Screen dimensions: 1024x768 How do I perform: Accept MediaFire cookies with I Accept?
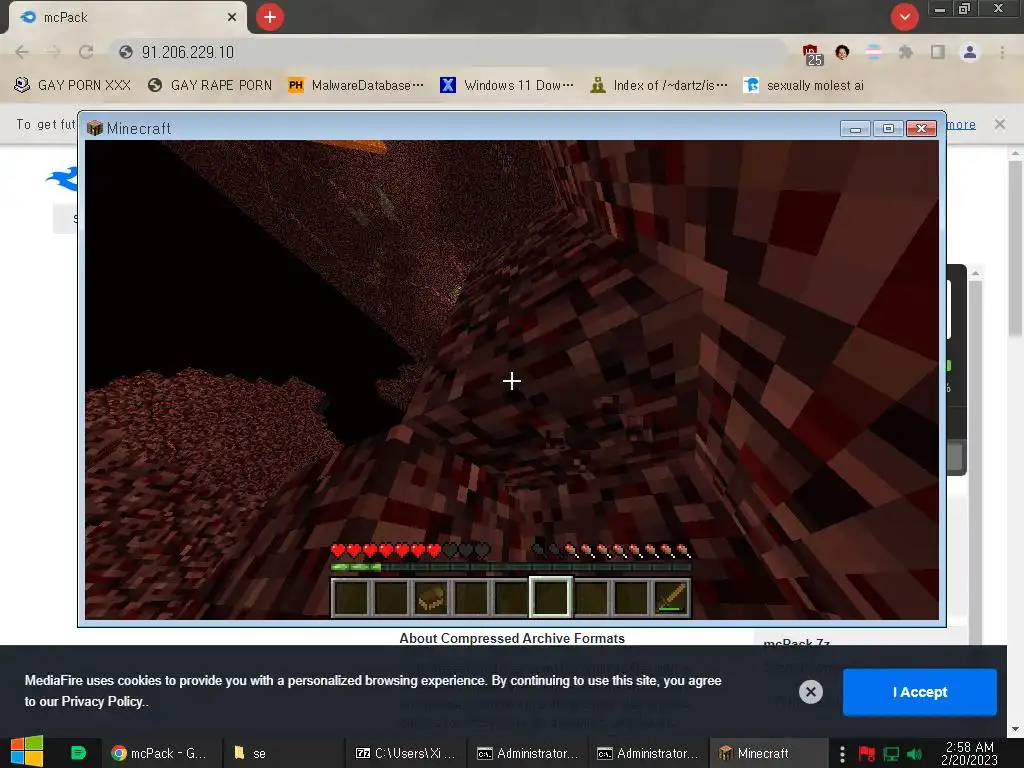(920, 692)
